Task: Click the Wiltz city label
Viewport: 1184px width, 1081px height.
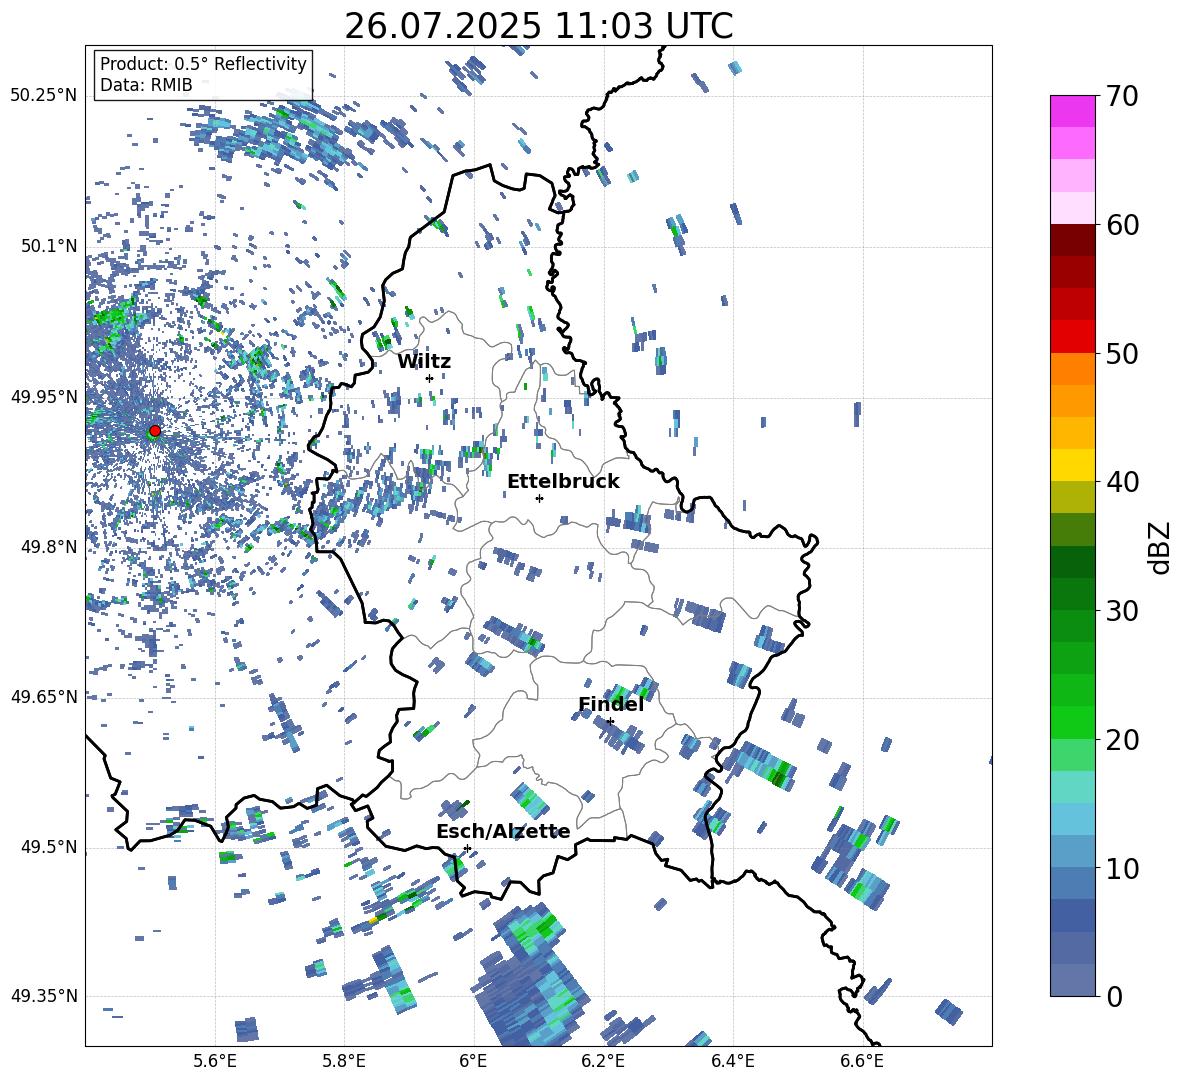Action: click(424, 362)
